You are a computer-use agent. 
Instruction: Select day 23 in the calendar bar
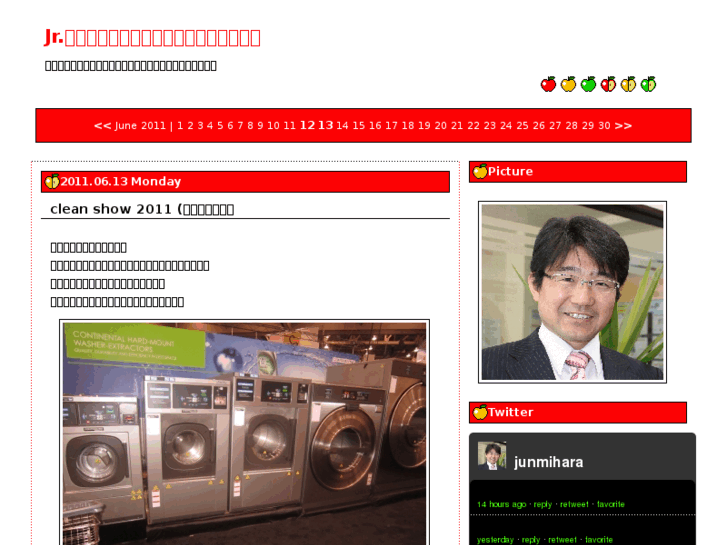pyautogui.click(x=490, y=126)
